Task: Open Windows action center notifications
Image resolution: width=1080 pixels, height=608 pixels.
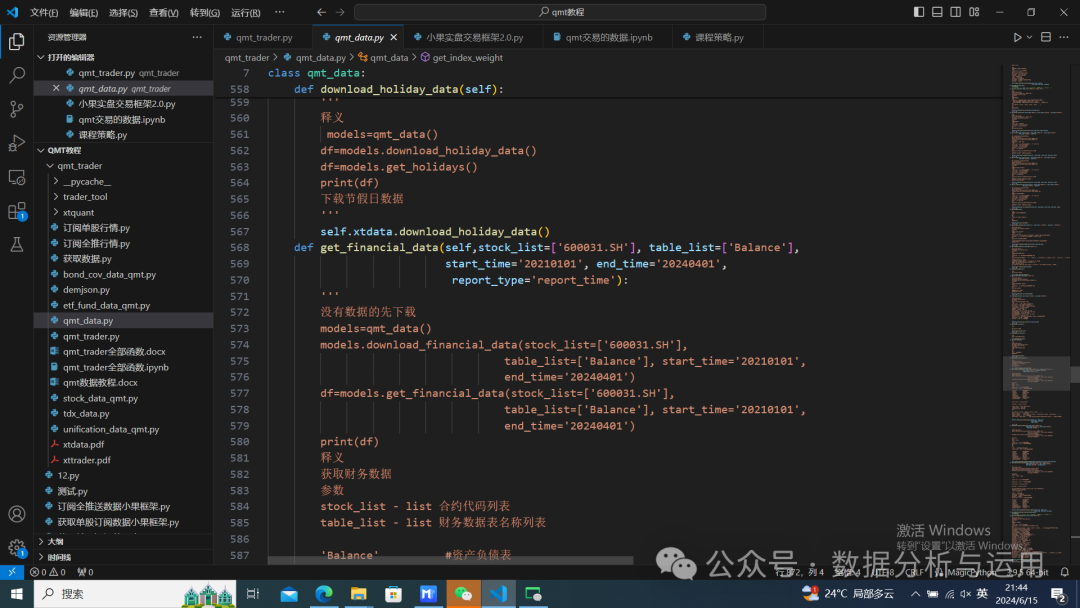Action: coord(1059,594)
